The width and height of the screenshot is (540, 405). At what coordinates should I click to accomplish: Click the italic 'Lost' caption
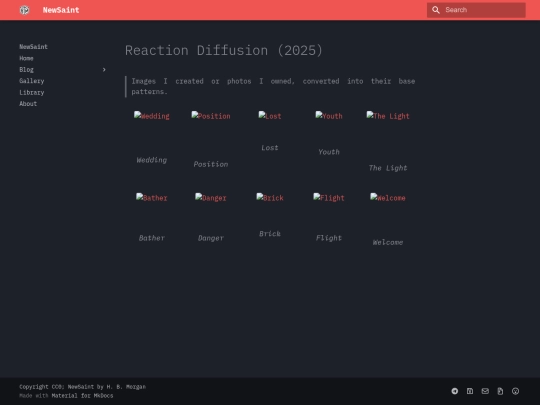coord(270,148)
